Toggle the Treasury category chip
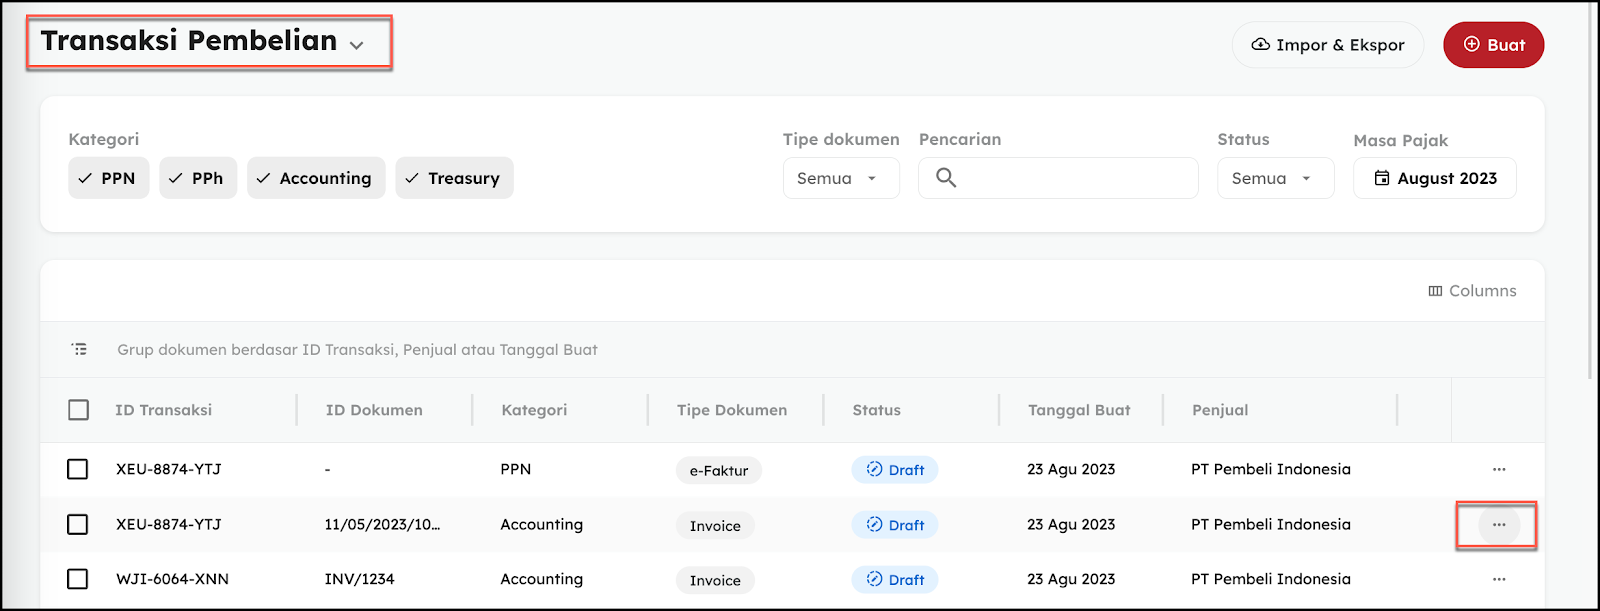 tap(454, 178)
